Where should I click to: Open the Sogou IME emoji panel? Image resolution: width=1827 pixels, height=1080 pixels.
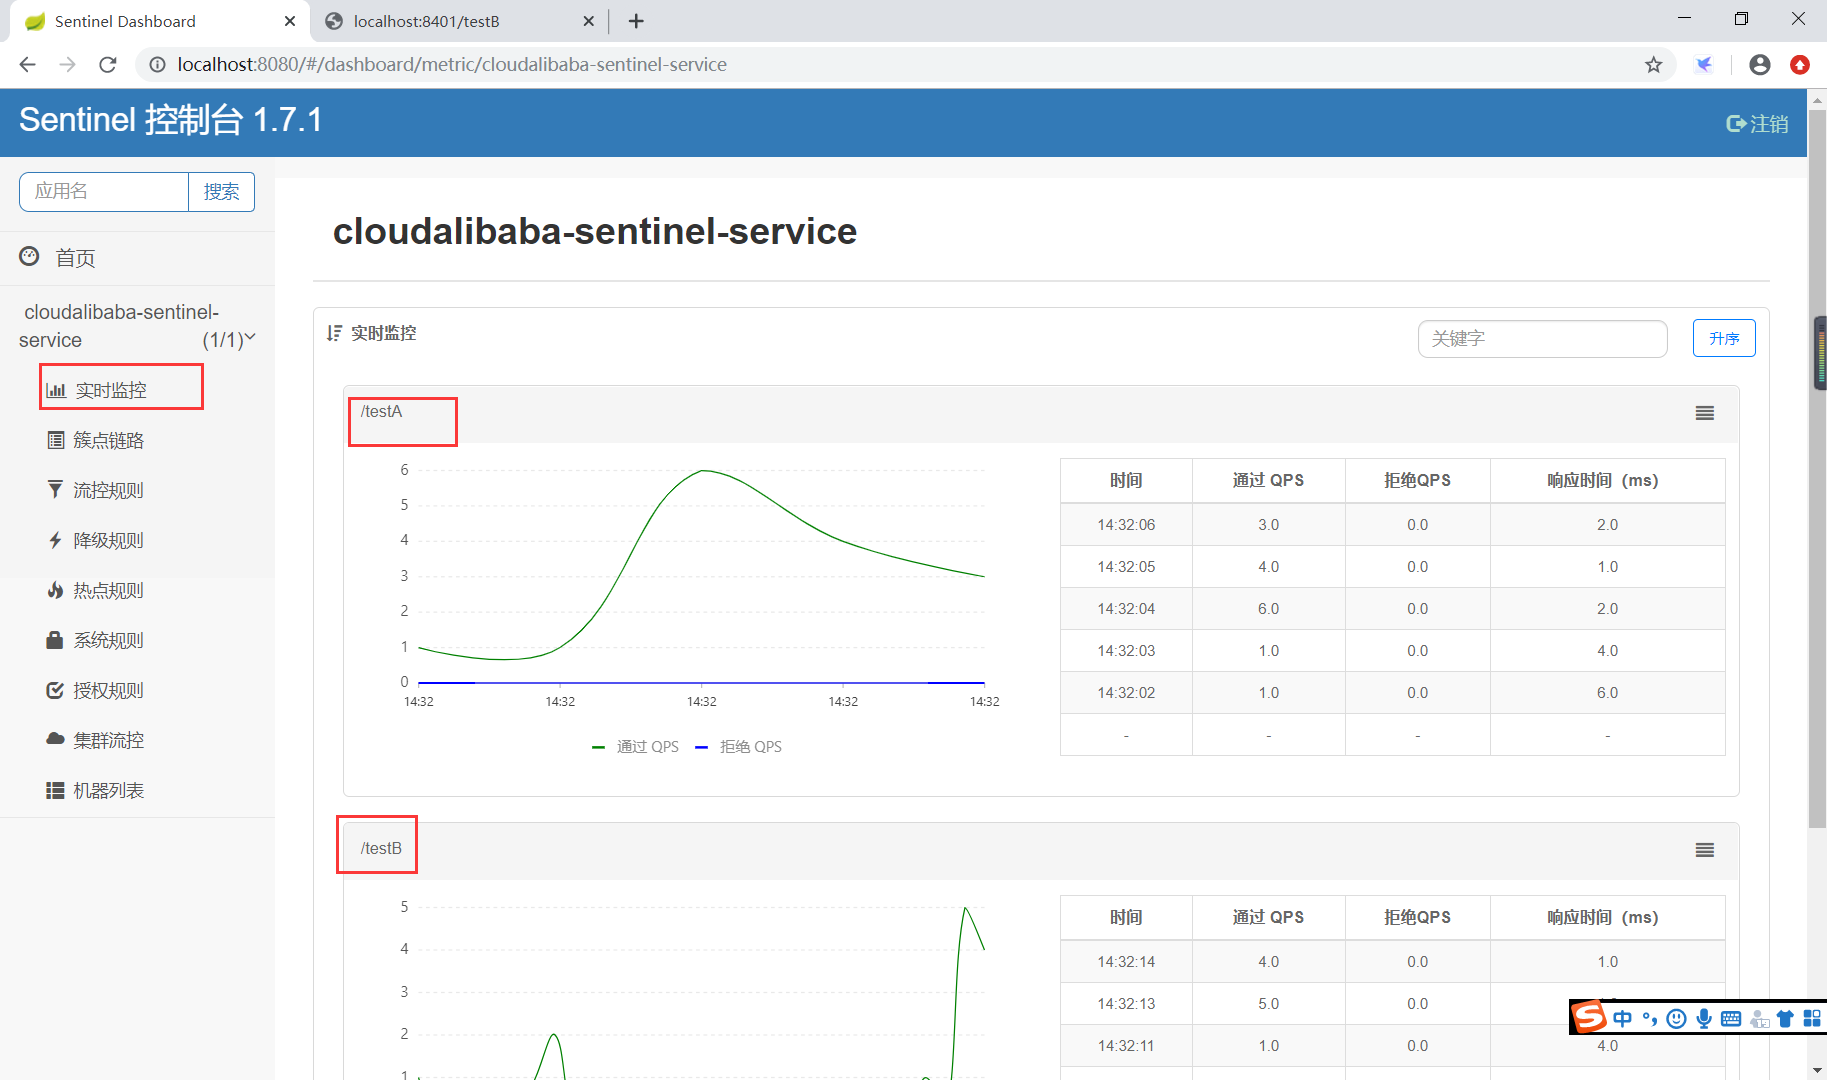click(1677, 1018)
